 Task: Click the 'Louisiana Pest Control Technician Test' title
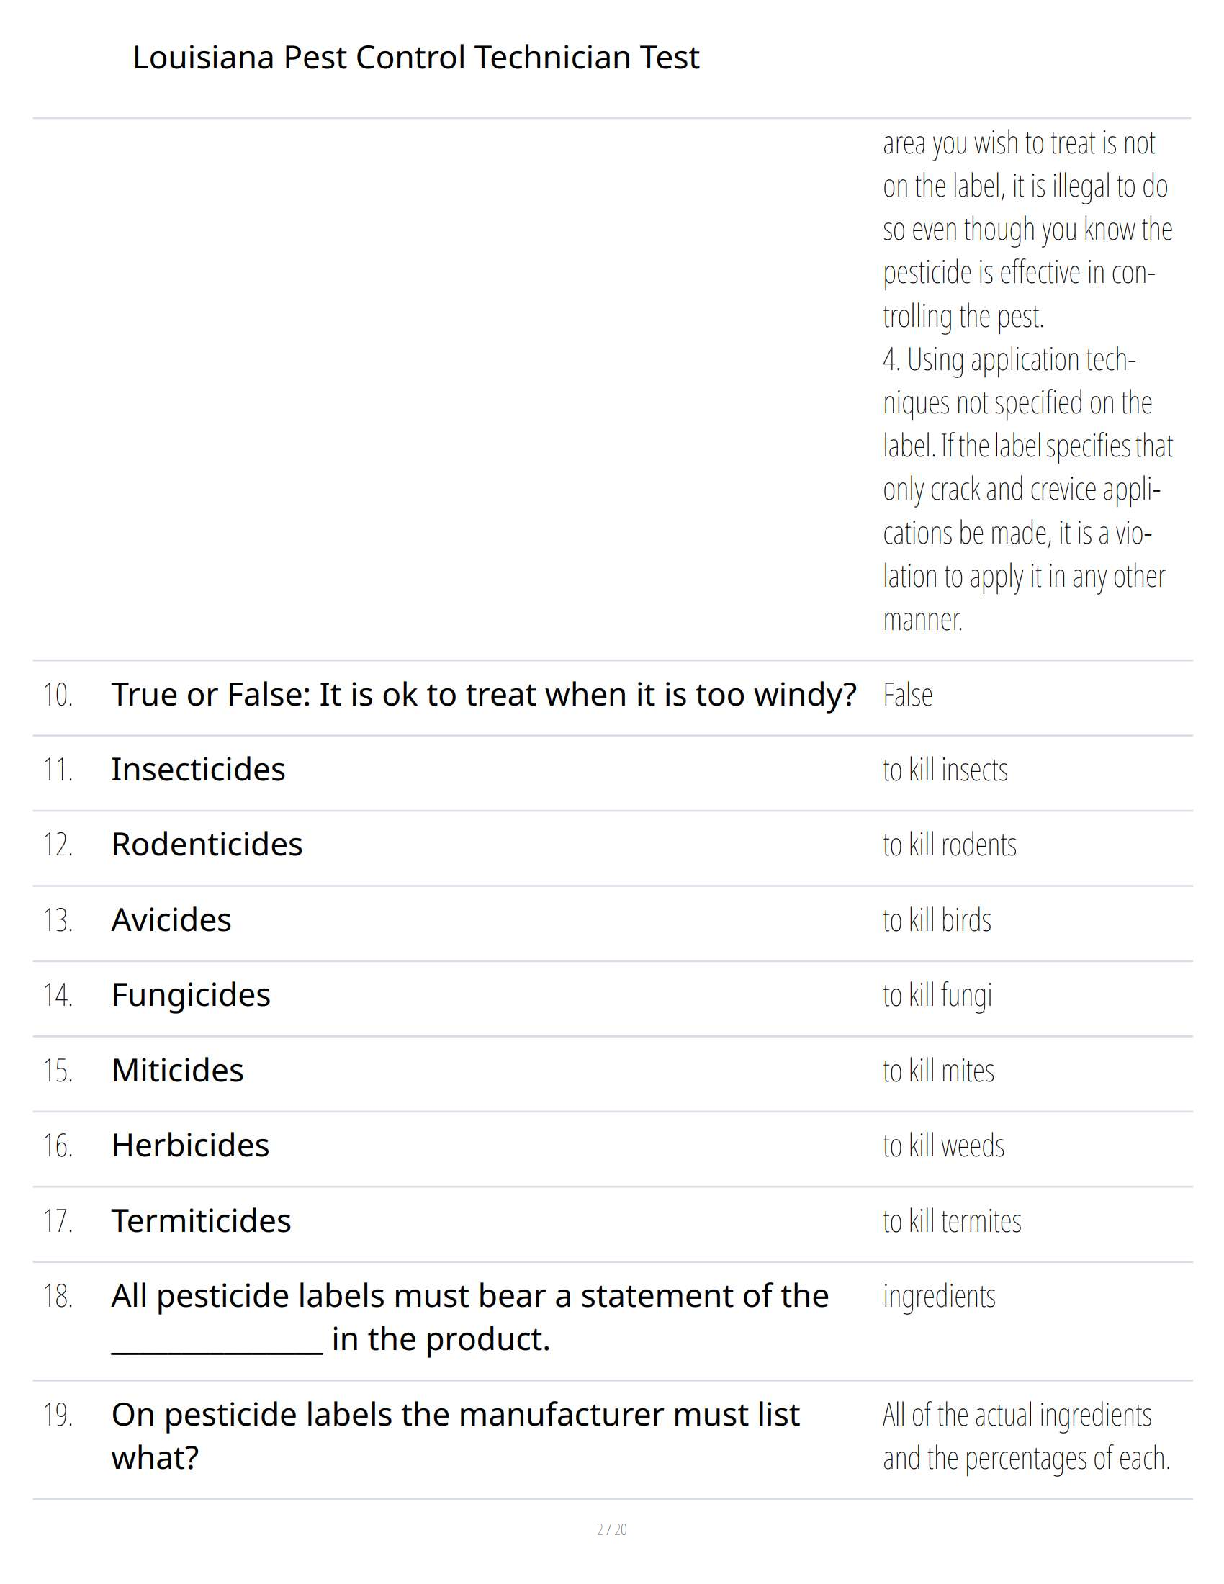click(x=415, y=57)
